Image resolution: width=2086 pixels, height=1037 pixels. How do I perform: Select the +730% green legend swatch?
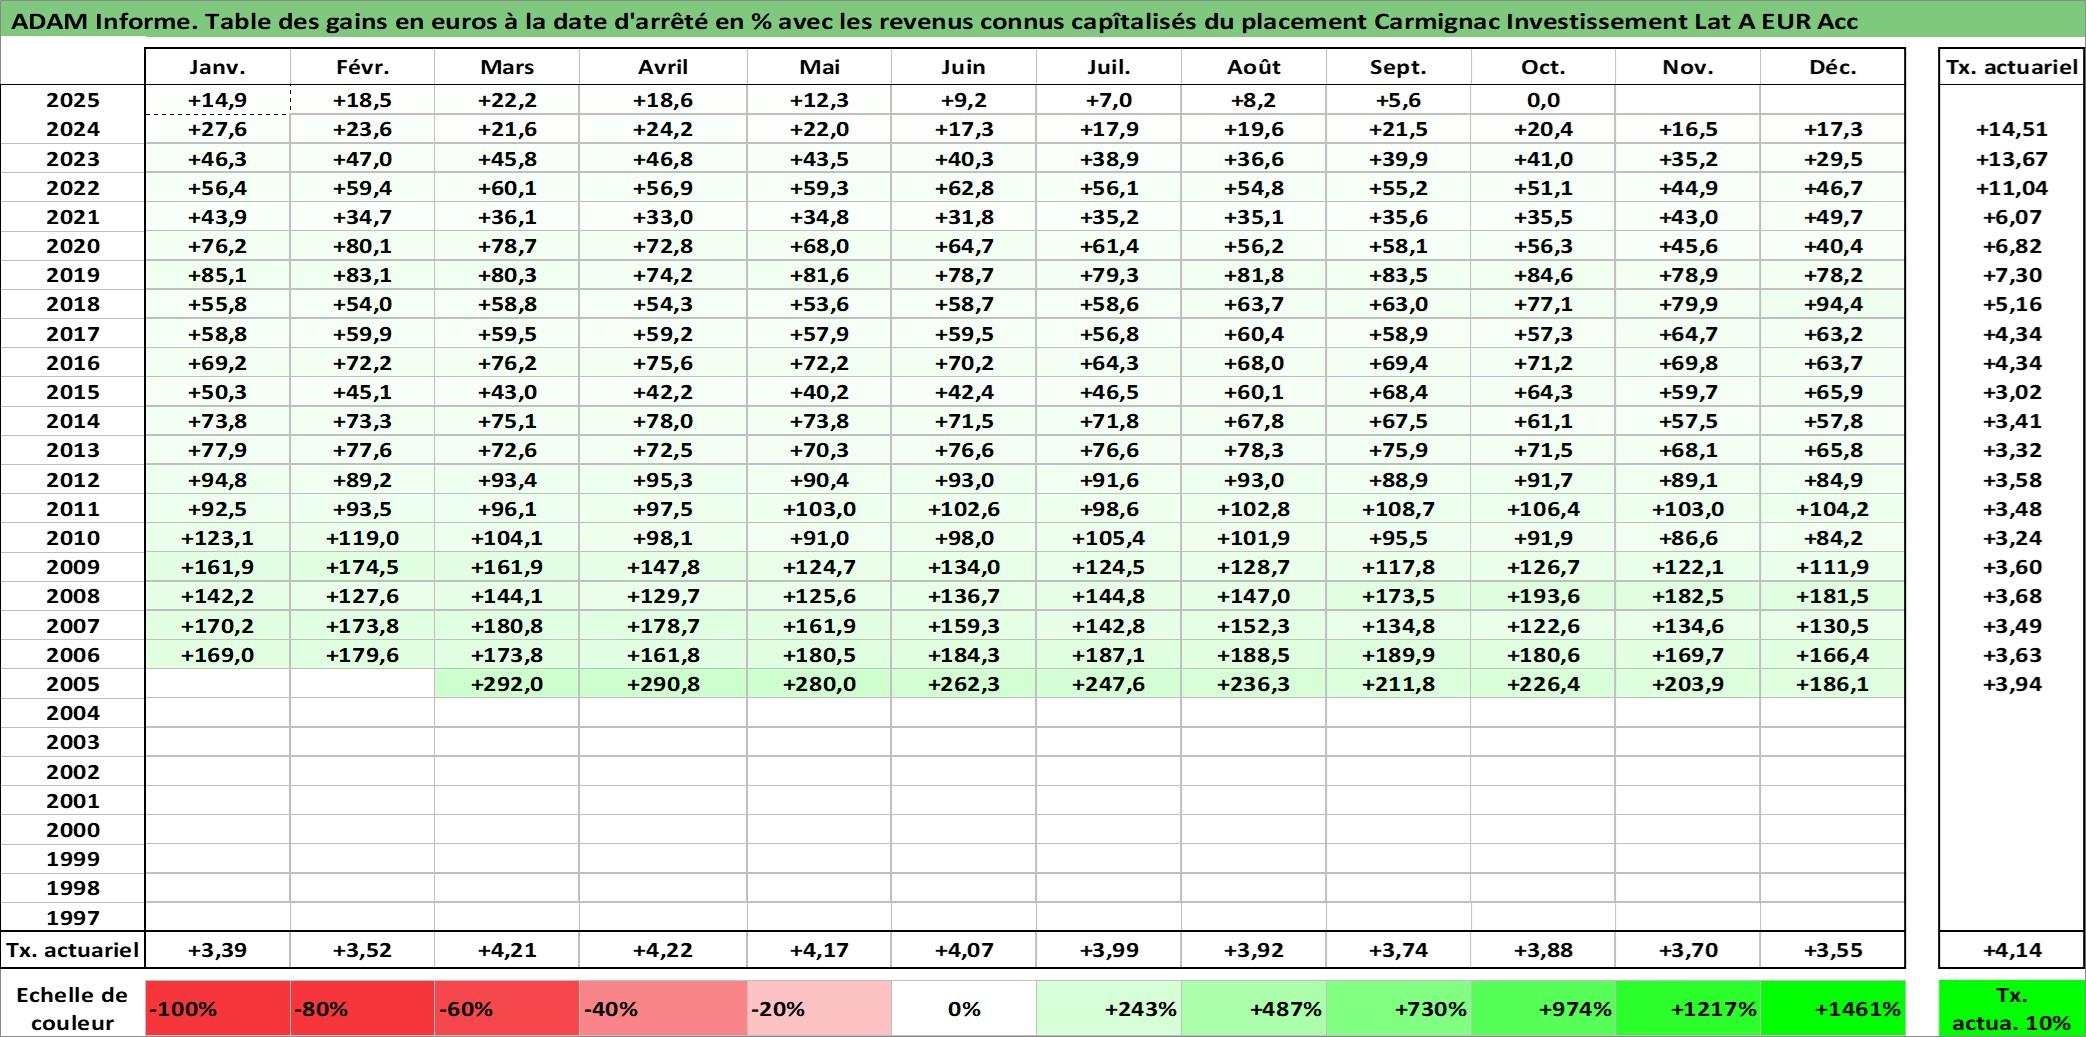(1398, 1008)
